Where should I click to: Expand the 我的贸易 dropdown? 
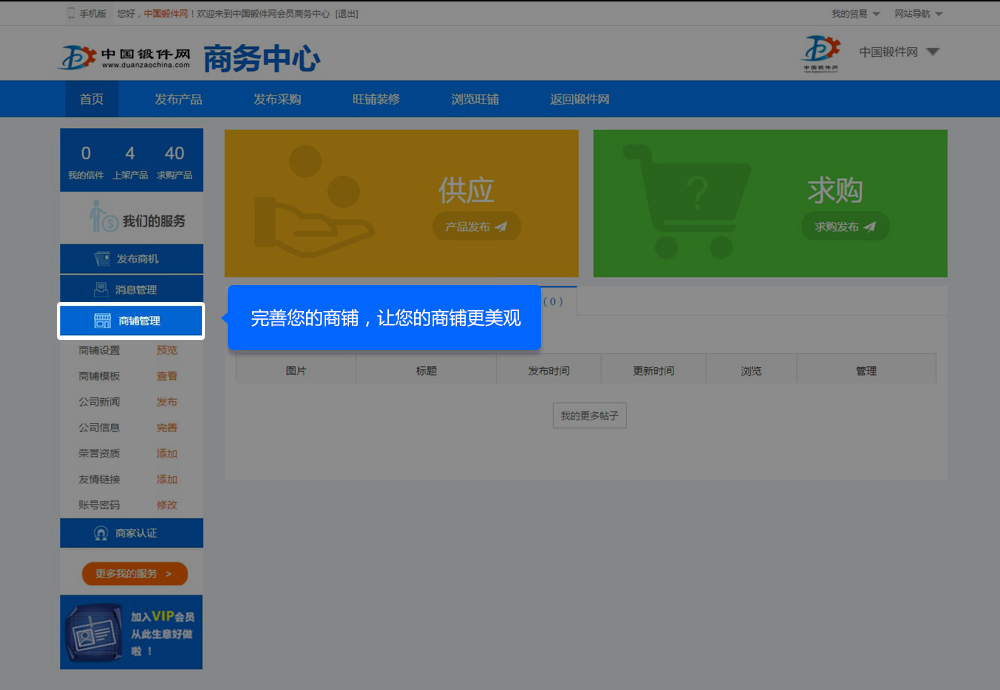pos(855,14)
